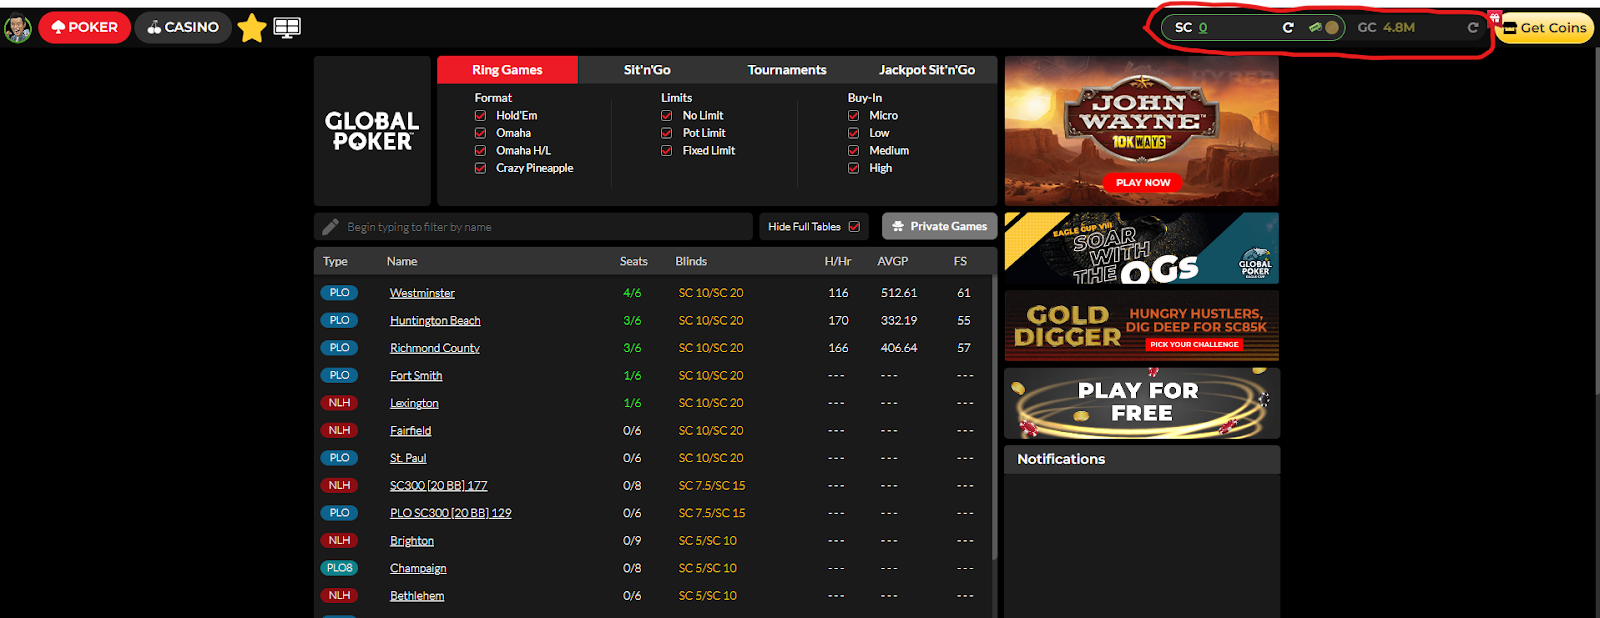Click the table name filter field
1600x618 pixels.
point(534,227)
